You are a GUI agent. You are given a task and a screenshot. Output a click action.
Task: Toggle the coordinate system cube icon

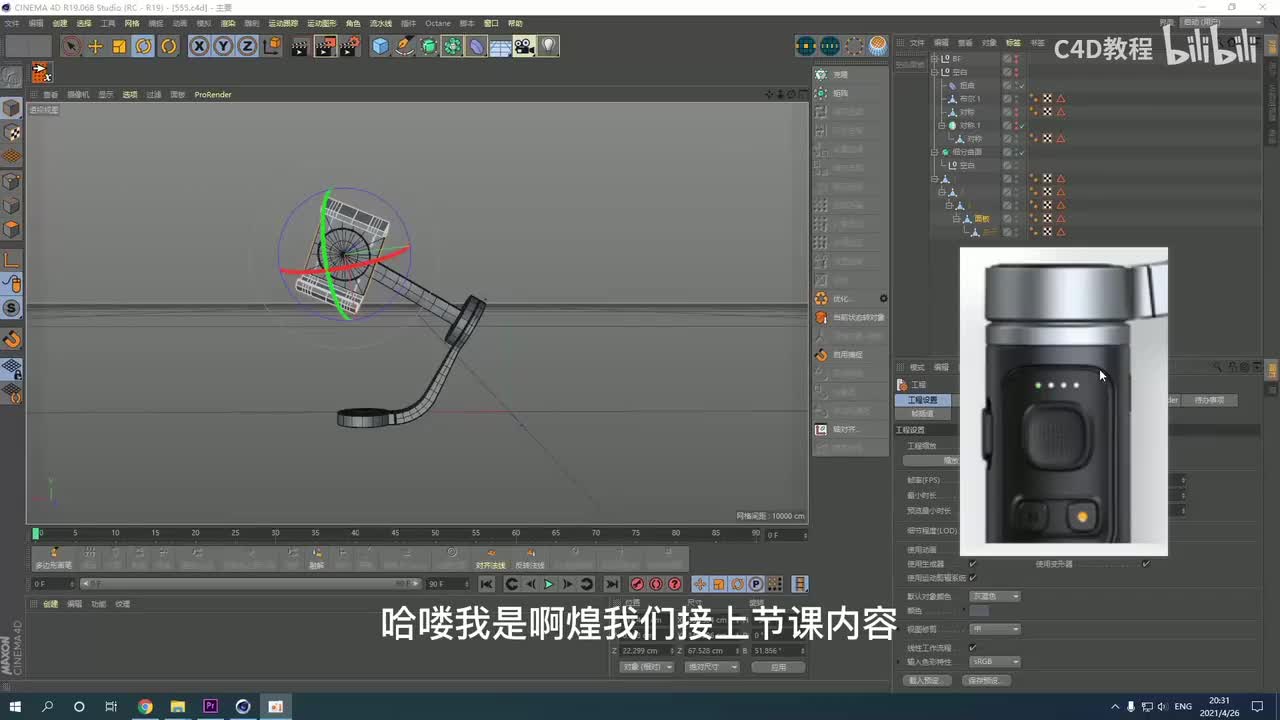(x=272, y=46)
